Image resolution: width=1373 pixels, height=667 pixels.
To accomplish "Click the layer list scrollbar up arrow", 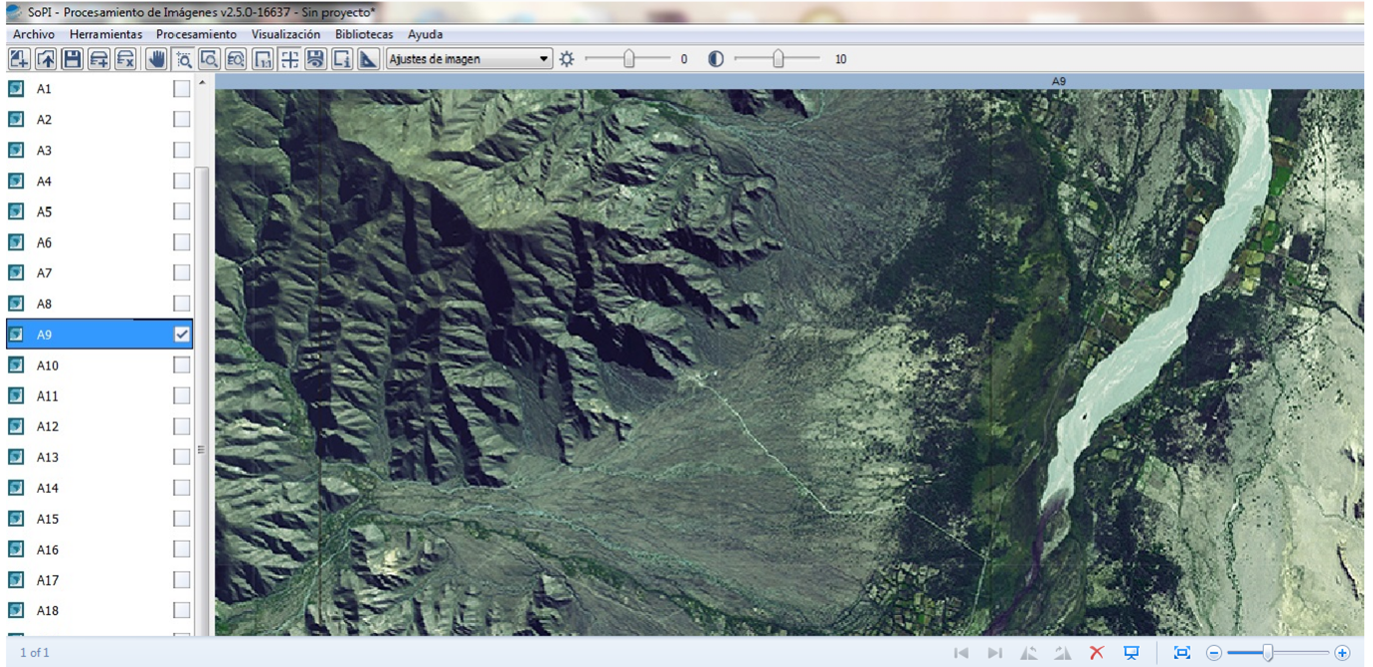I will [203, 83].
